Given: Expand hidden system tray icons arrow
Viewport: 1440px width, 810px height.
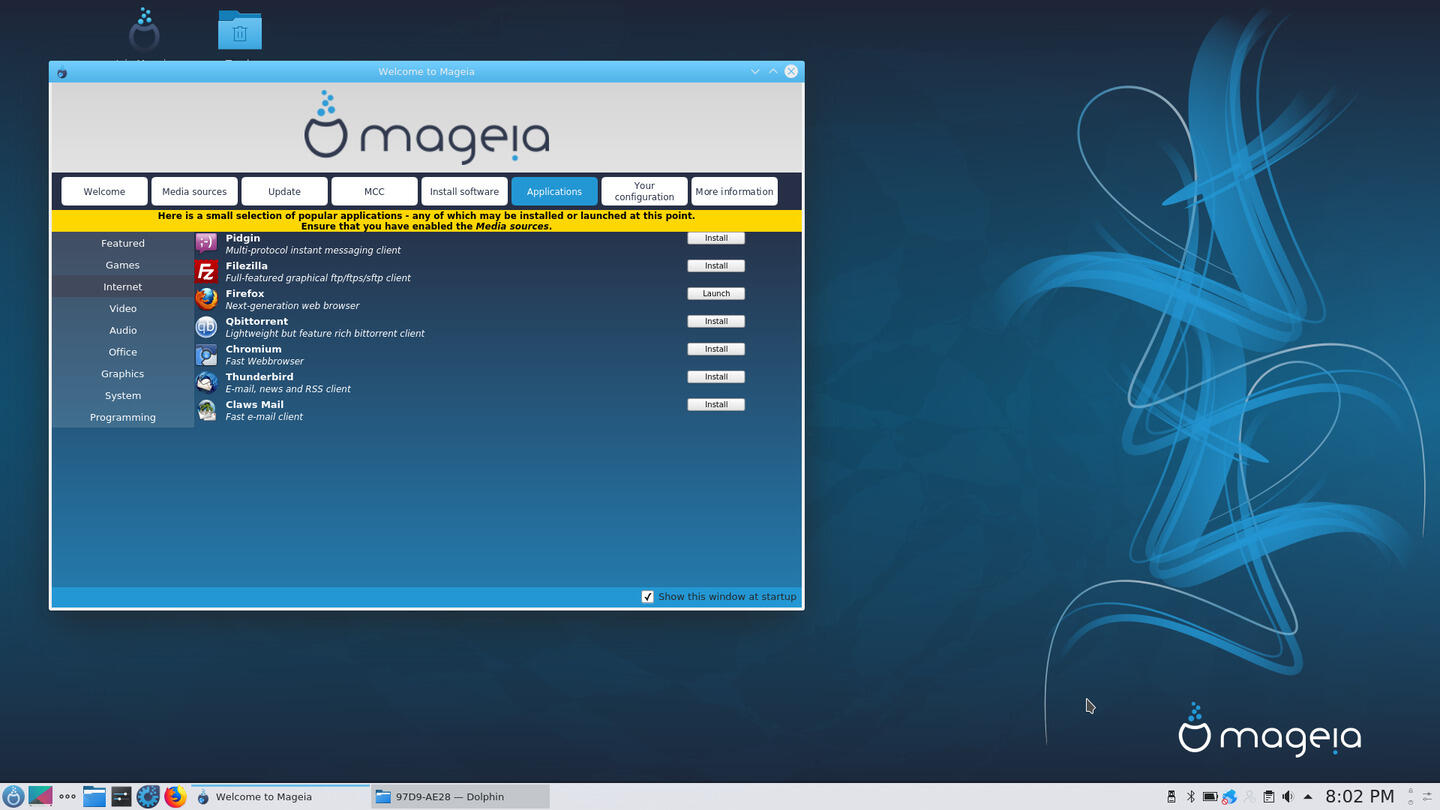Looking at the screenshot, I should 1307,797.
